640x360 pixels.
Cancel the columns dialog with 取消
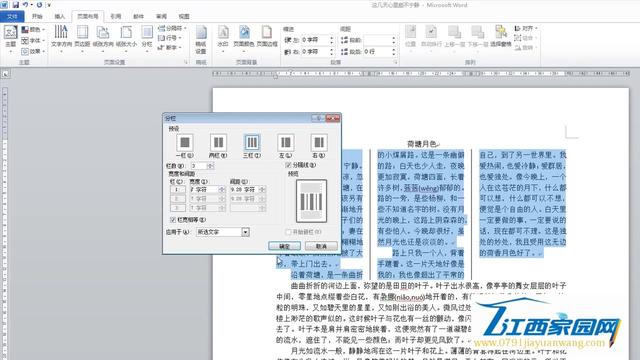(321, 246)
